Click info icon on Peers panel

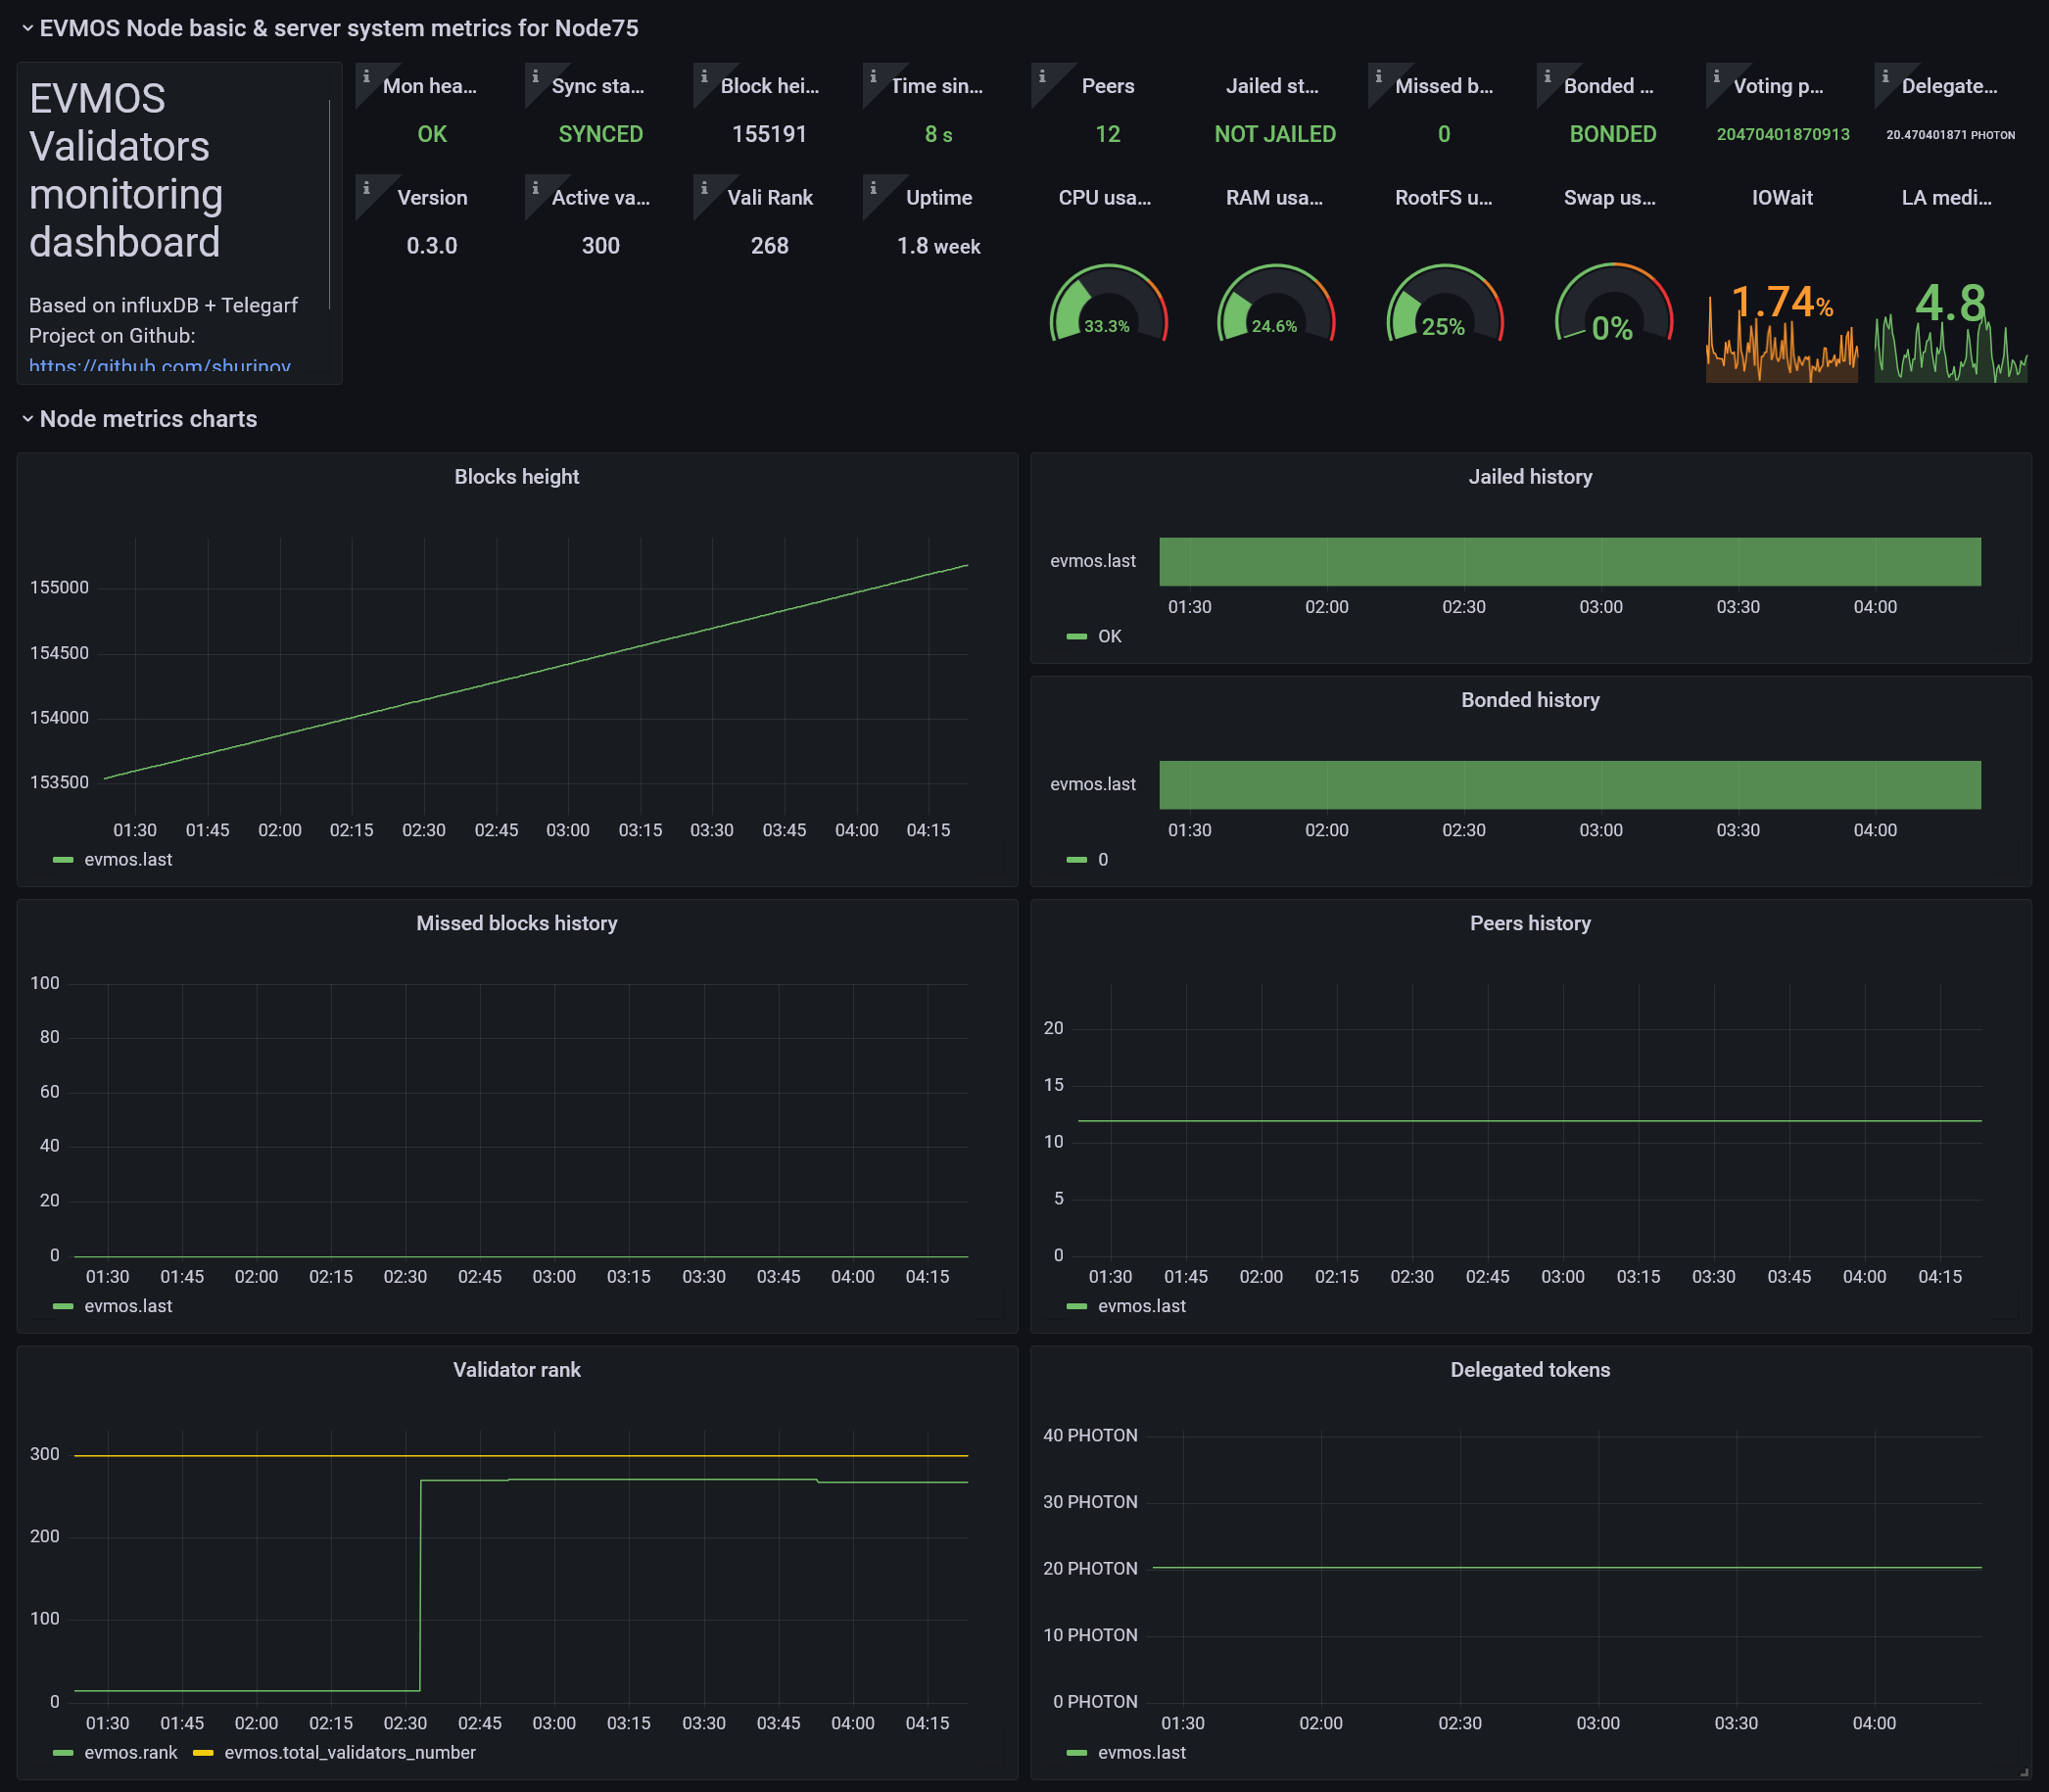tap(1042, 76)
